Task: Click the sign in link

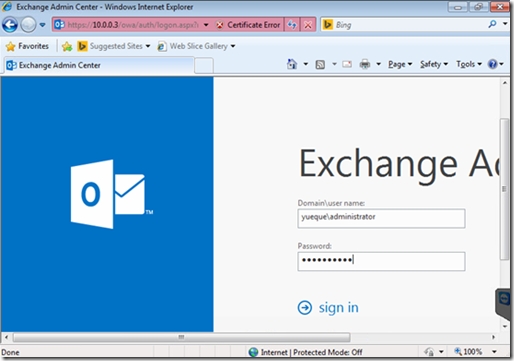Action: (338, 307)
